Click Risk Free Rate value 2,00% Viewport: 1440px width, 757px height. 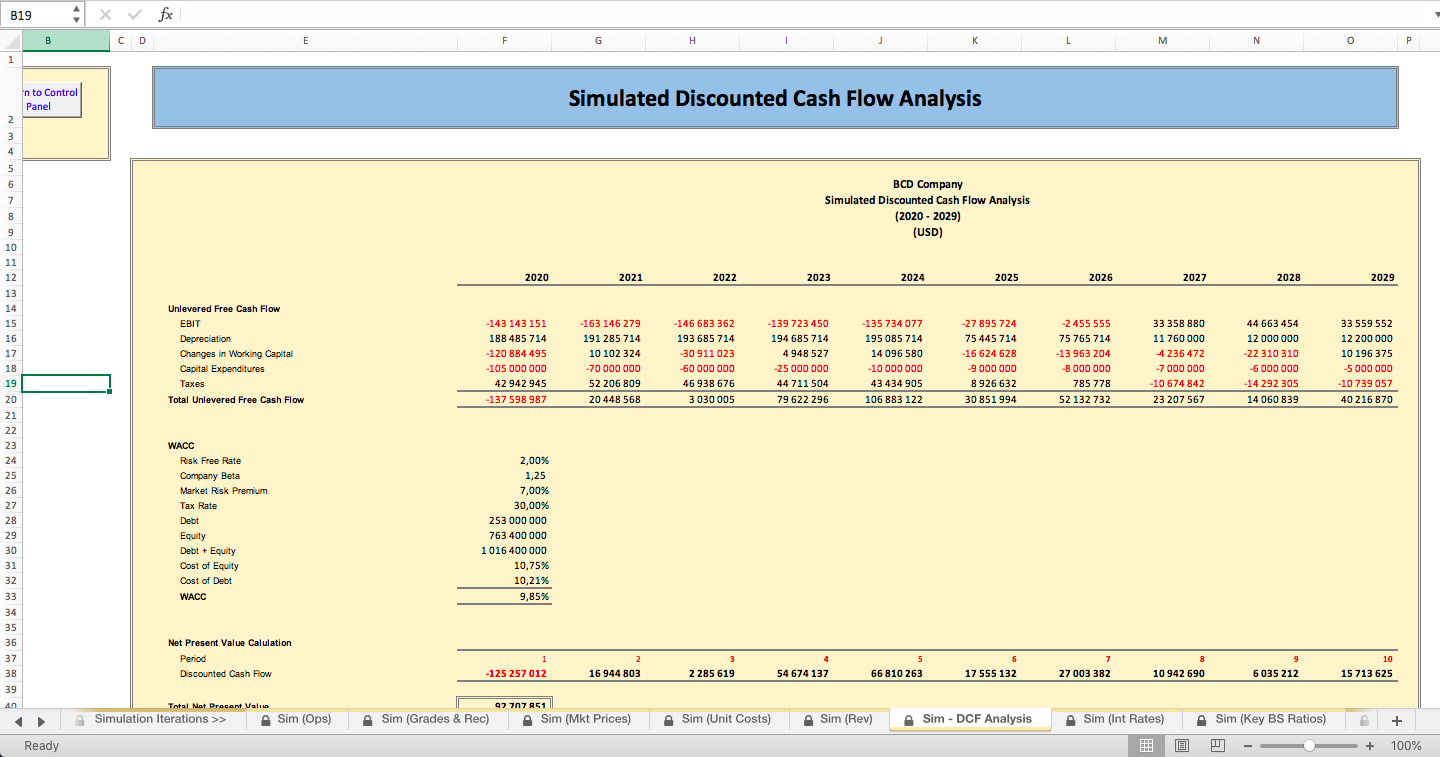tap(534, 461)
